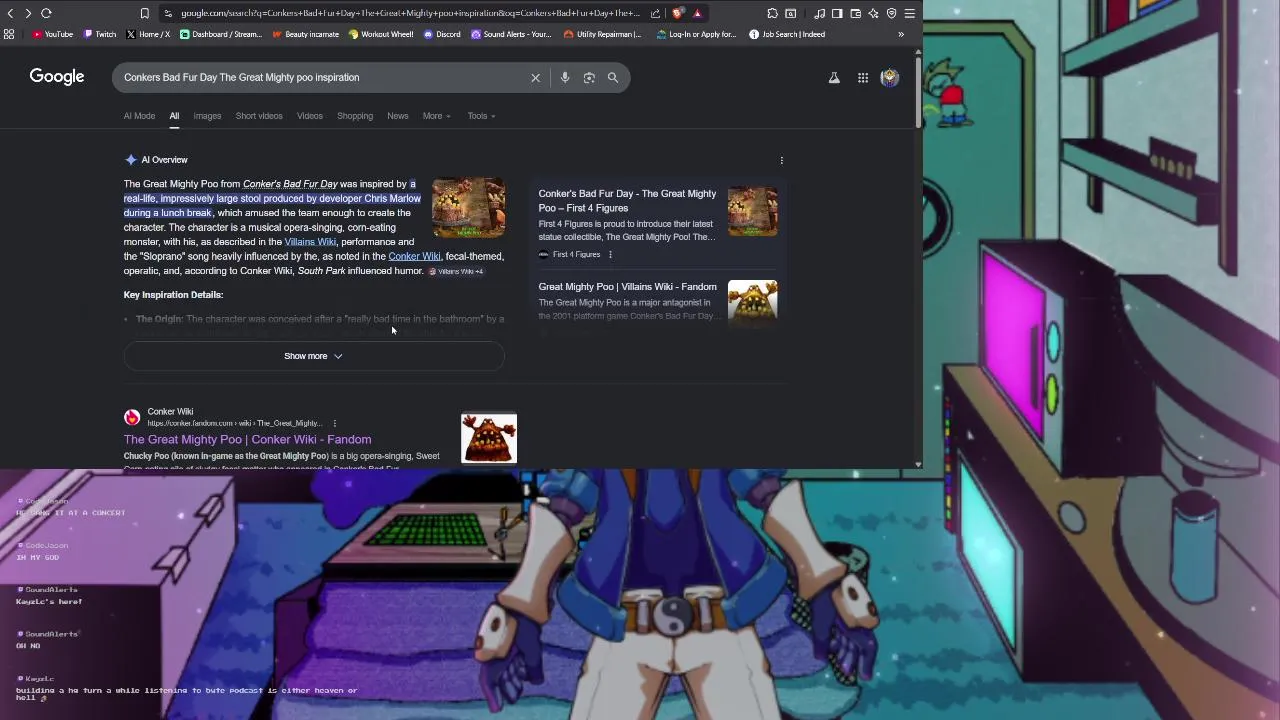Reload the page with the refresh icon
This screenshot has width=1280, height=720.
(46, 13)
